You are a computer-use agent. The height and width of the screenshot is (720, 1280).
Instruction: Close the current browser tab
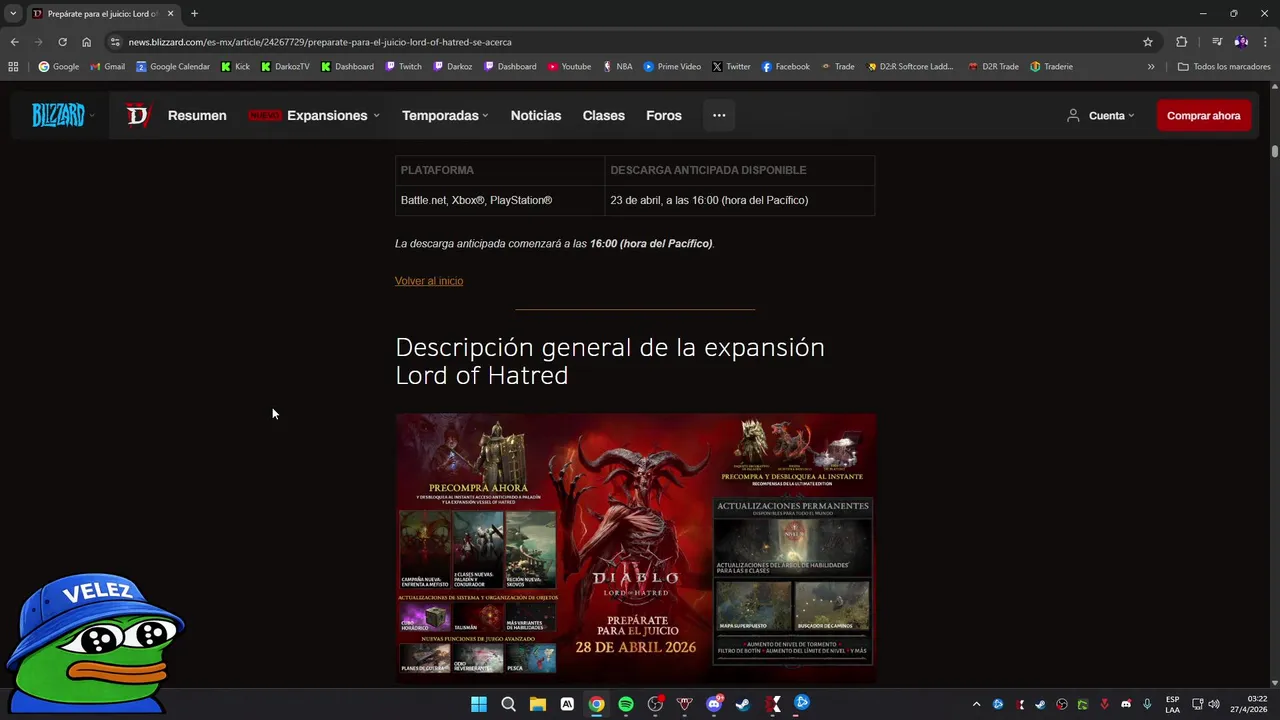point(170,14)
